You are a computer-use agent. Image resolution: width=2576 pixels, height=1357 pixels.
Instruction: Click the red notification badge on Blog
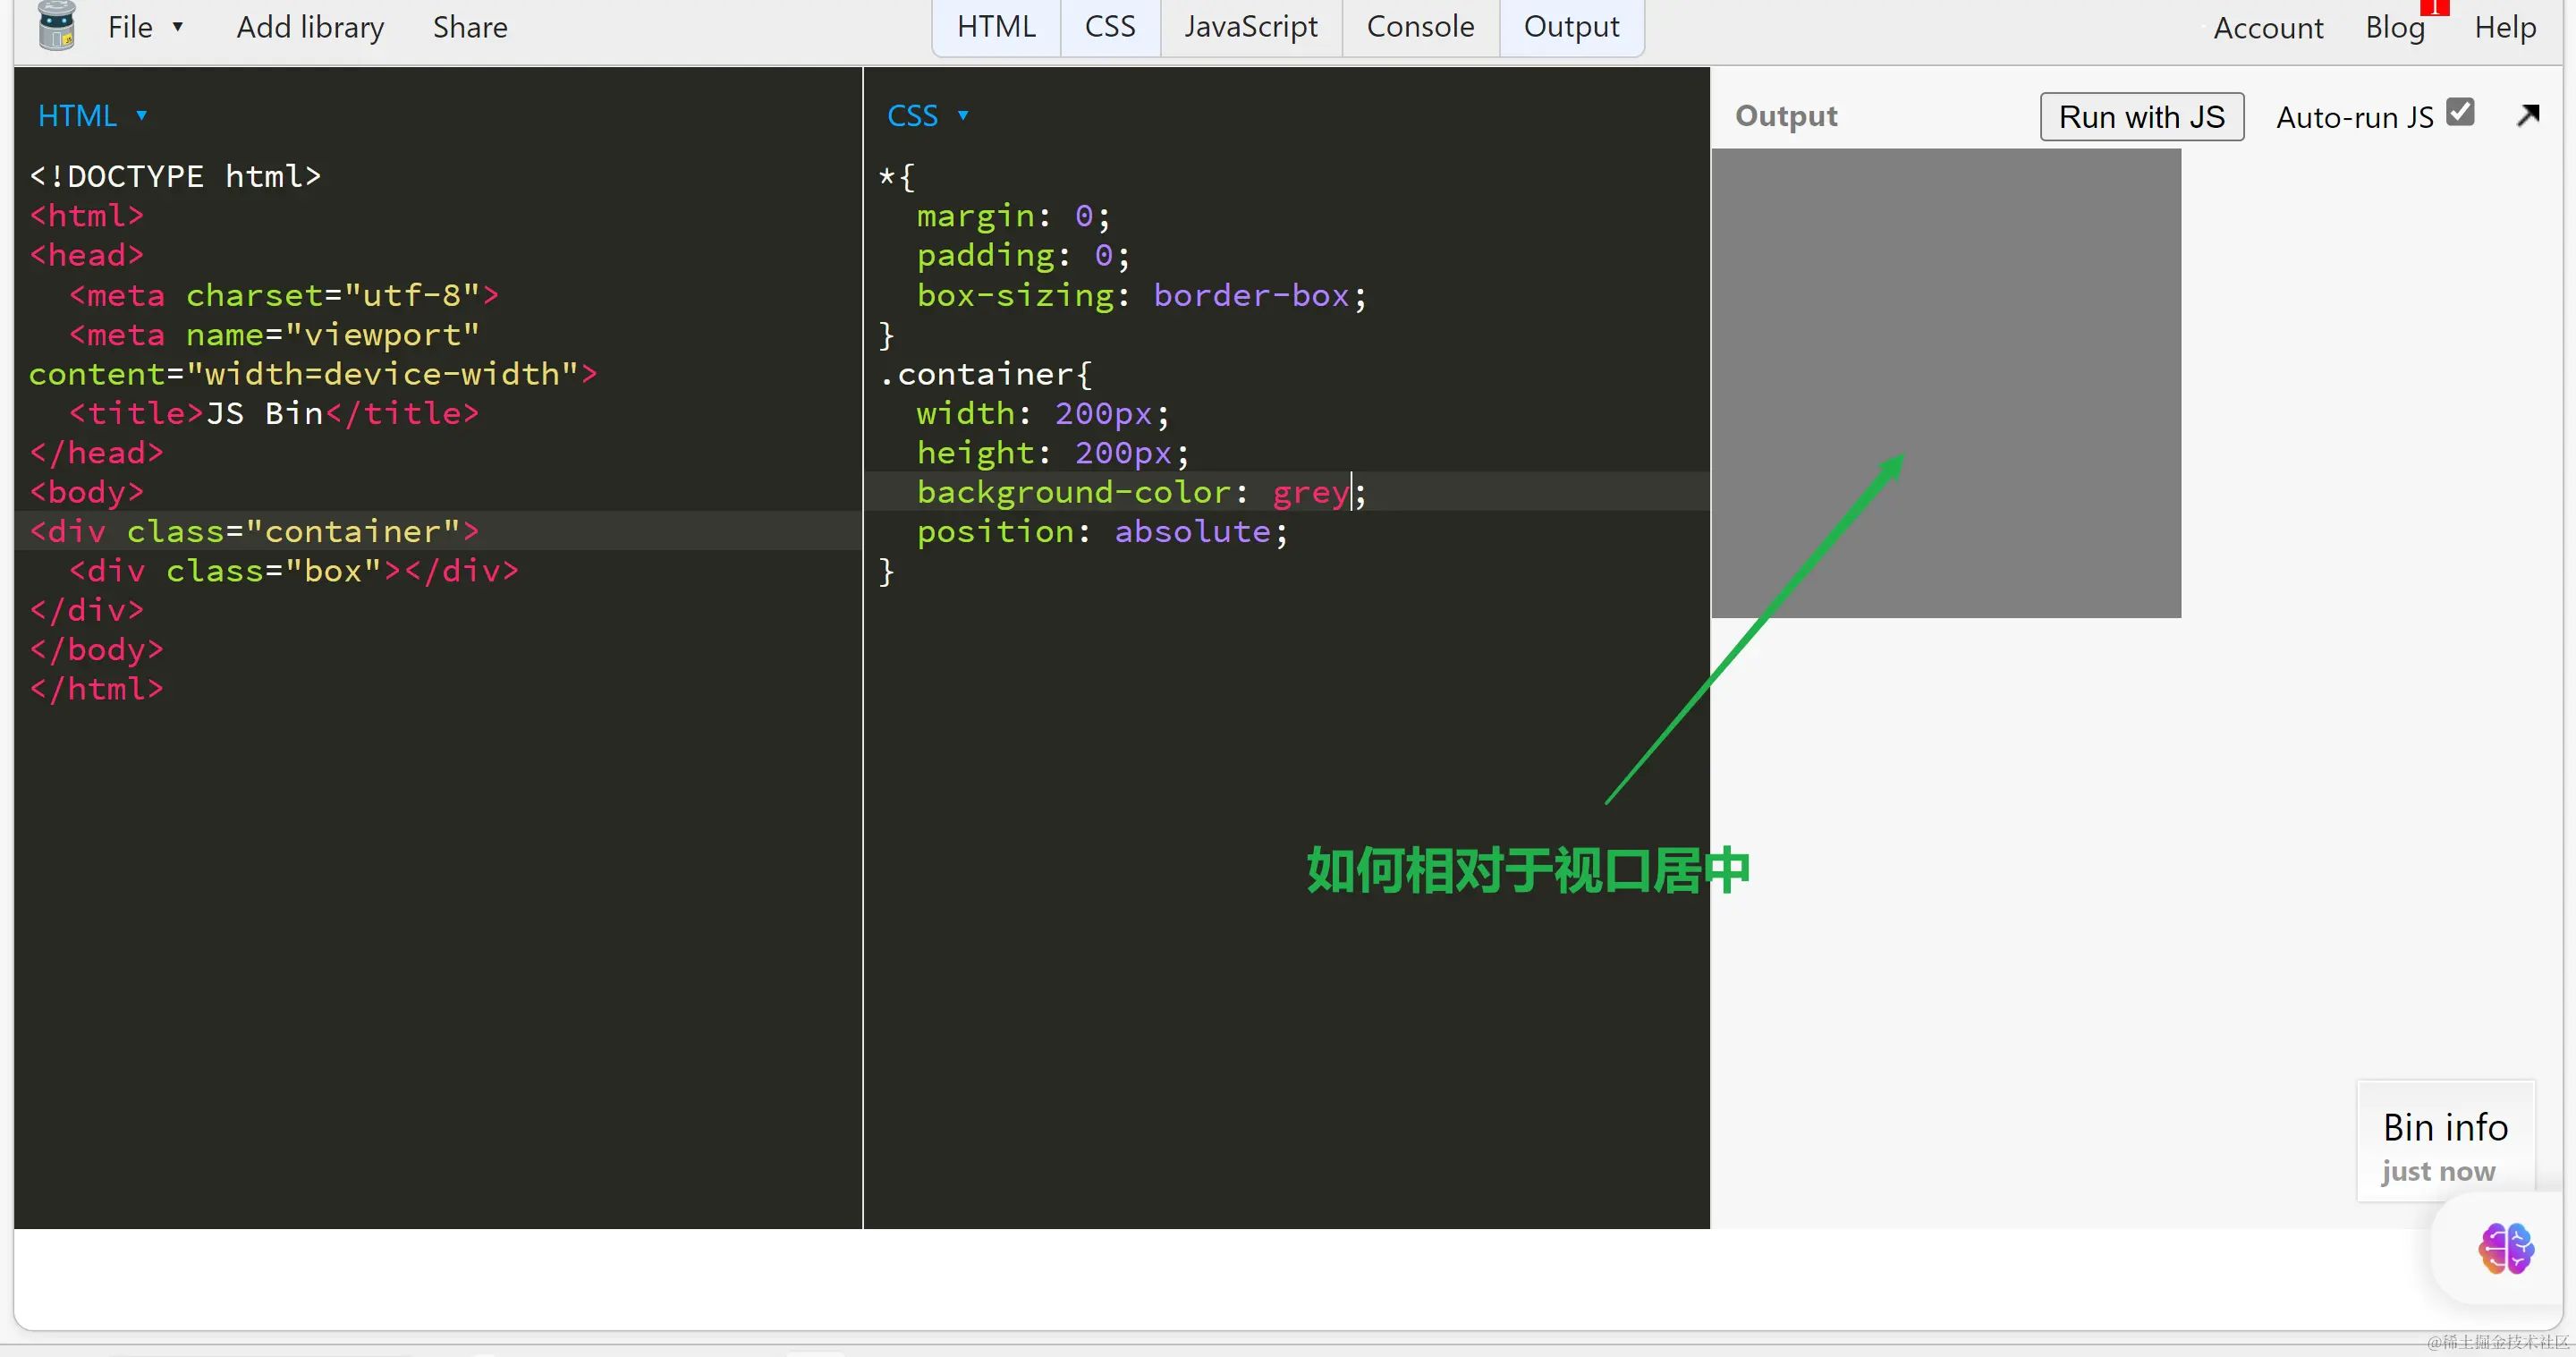click(2434, 7)
